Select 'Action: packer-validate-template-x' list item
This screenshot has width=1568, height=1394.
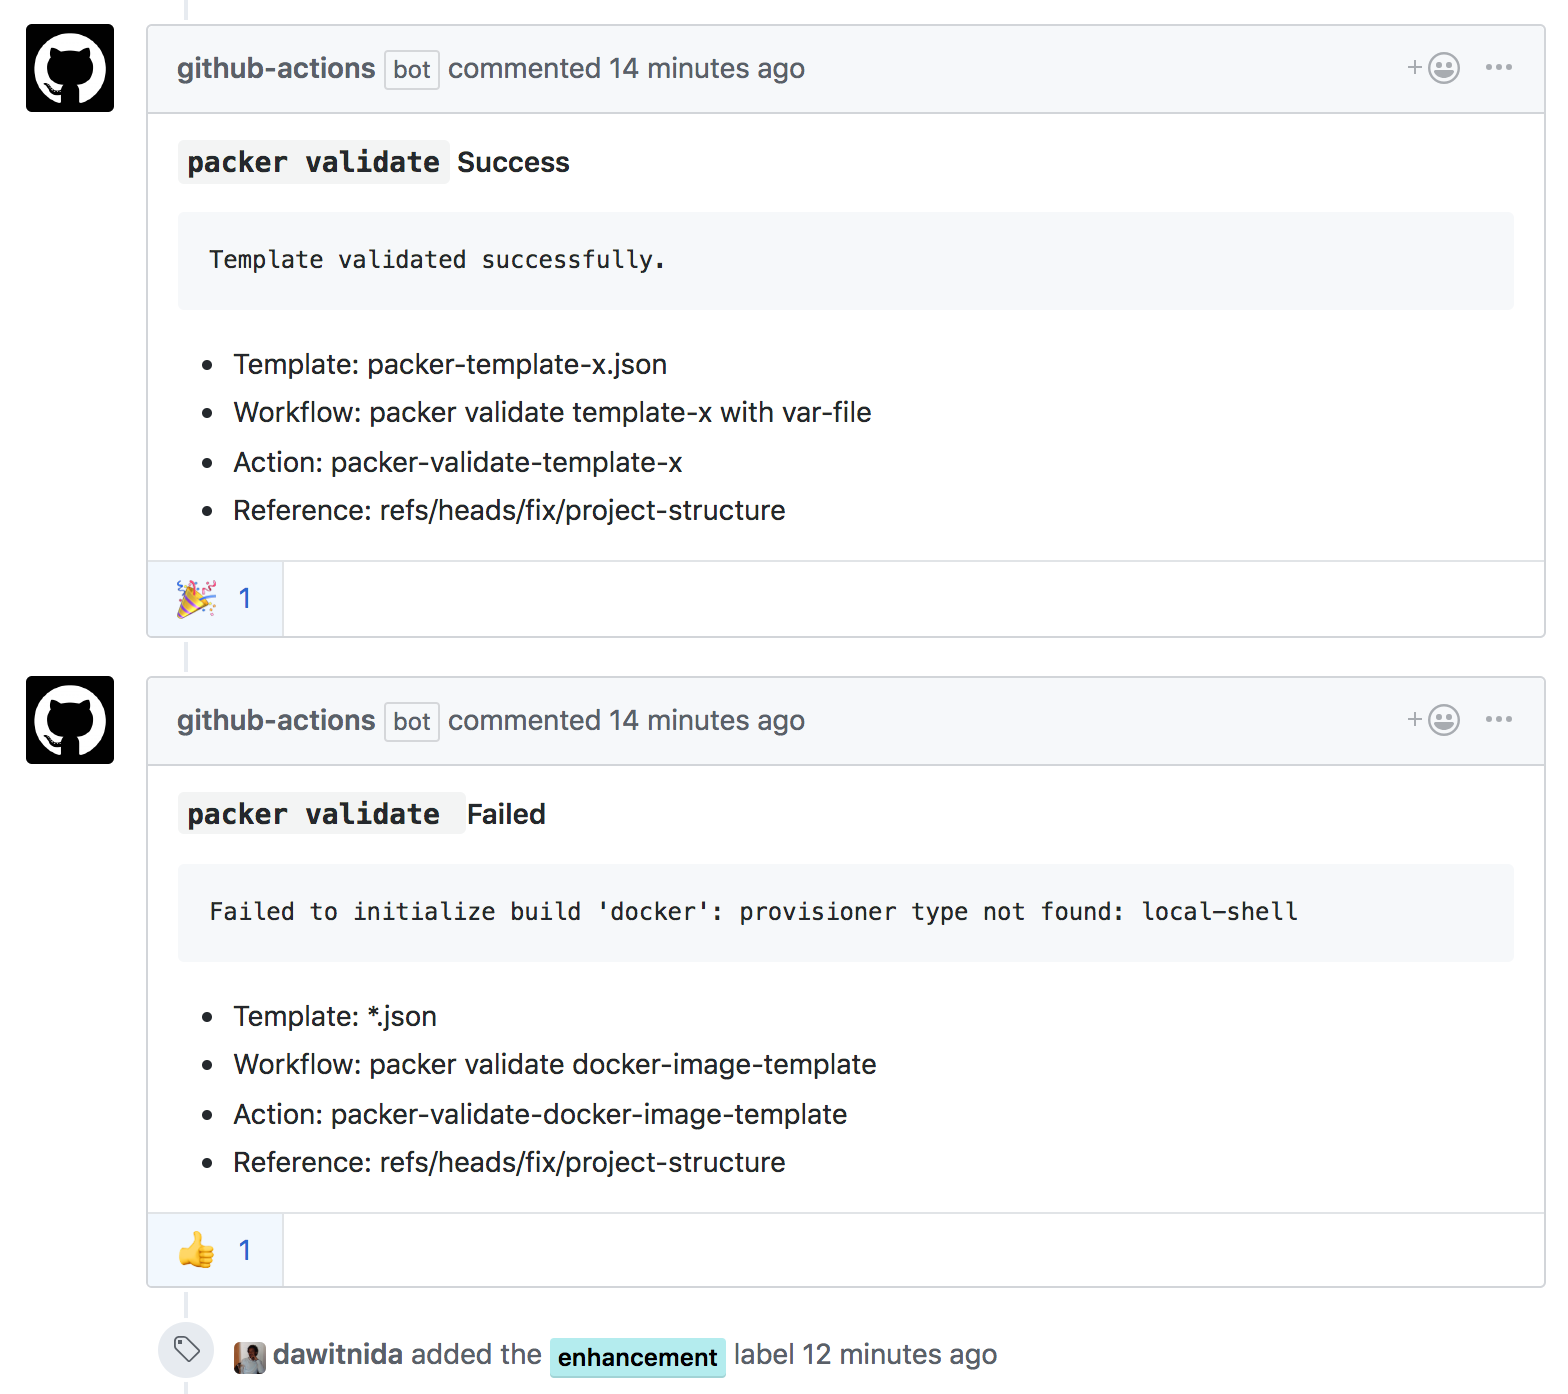(x=458, y=462)
